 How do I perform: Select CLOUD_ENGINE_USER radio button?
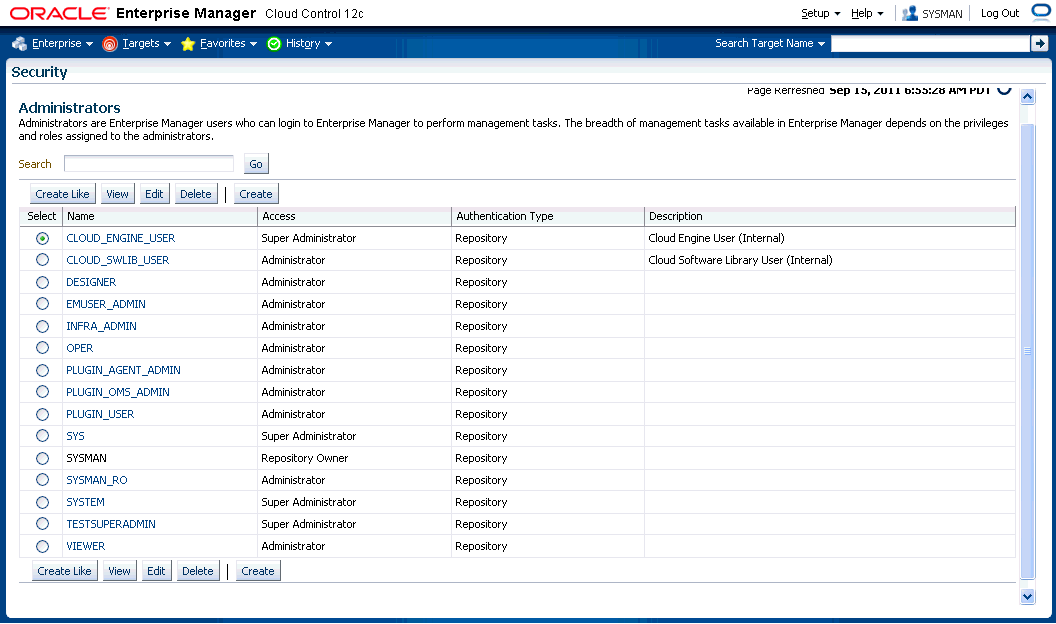42,238
